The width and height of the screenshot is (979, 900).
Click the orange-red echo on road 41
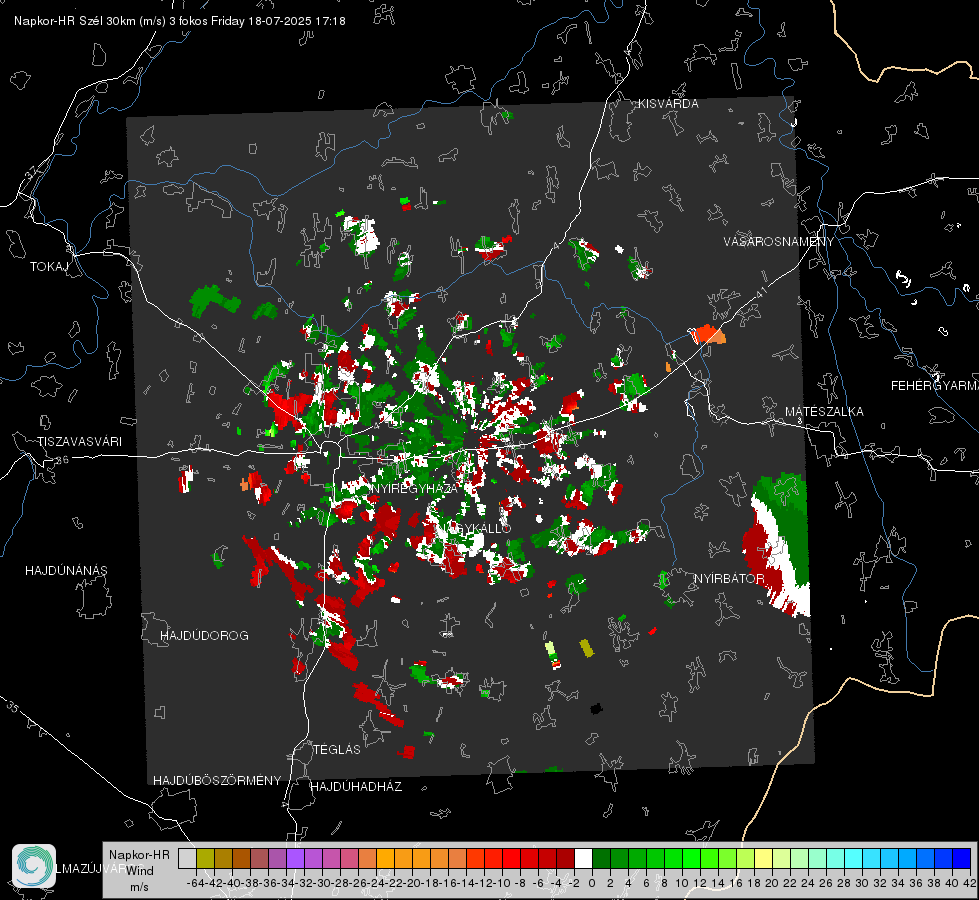point(707,334)
